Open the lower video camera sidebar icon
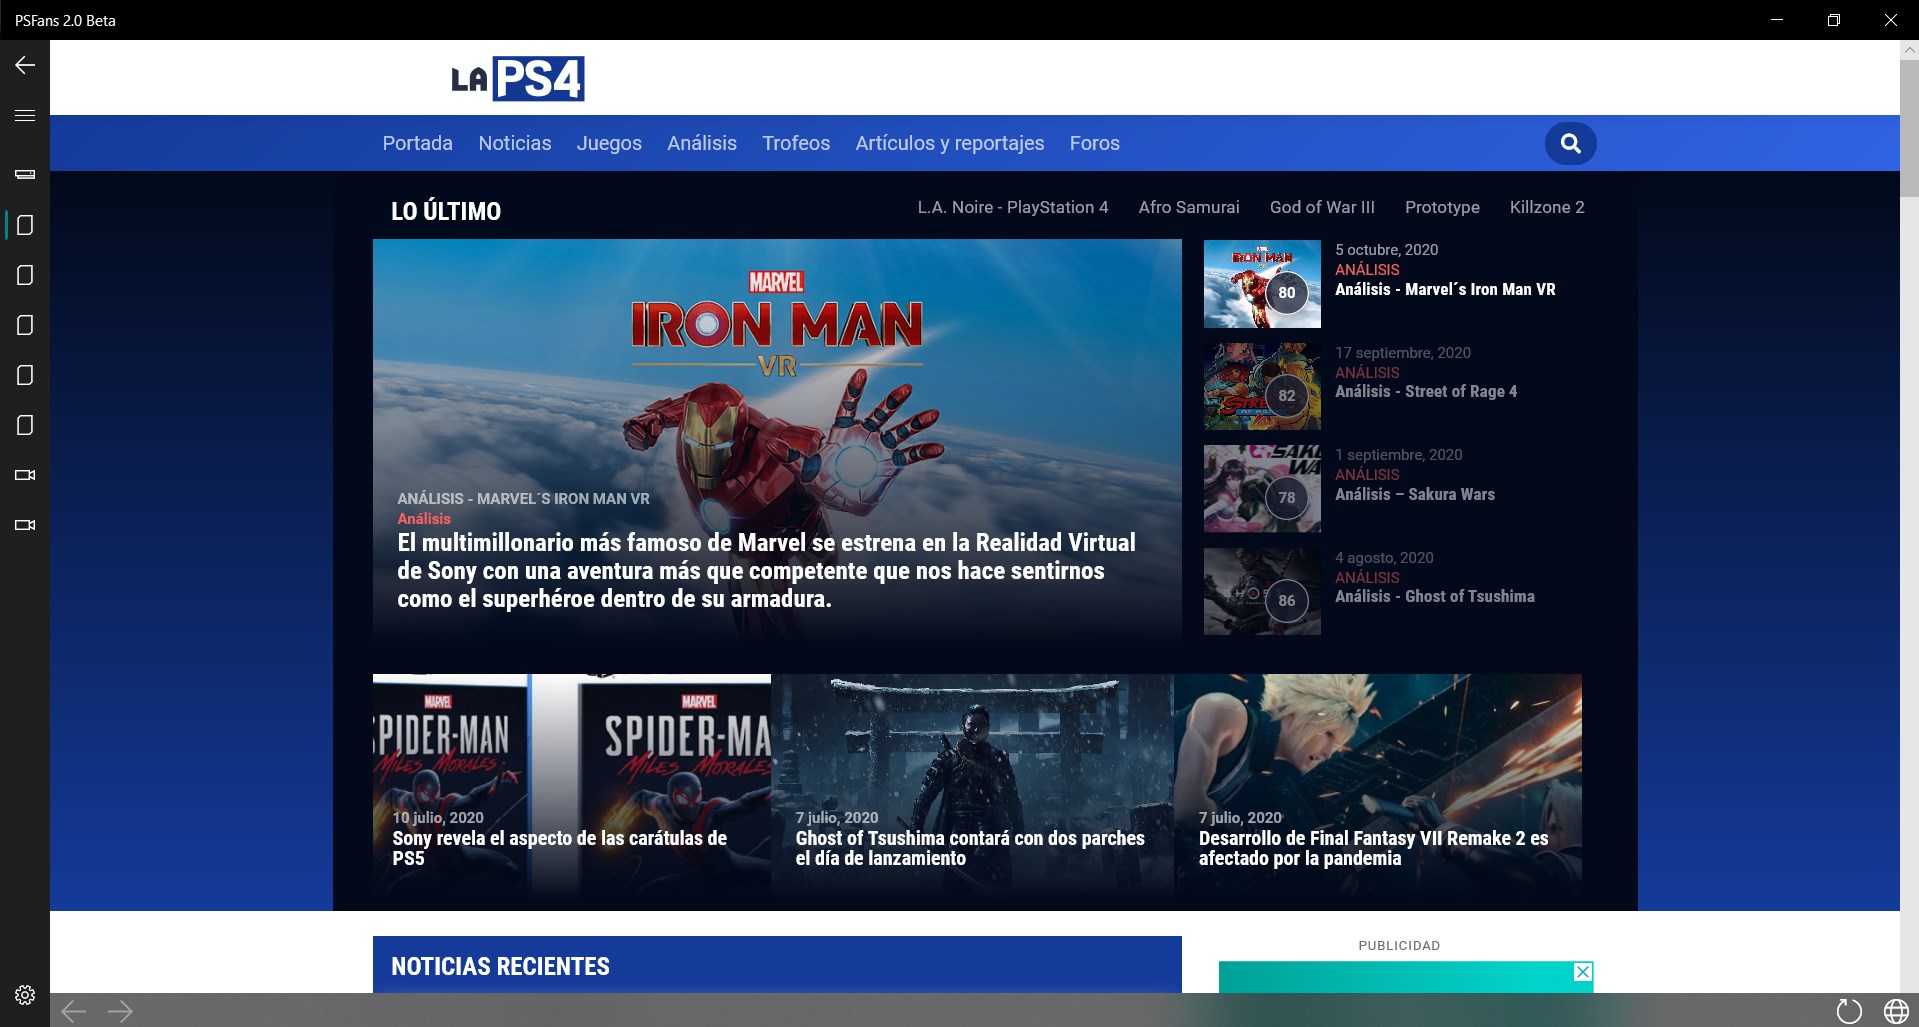1919x1027 pixels. [25, 525]
